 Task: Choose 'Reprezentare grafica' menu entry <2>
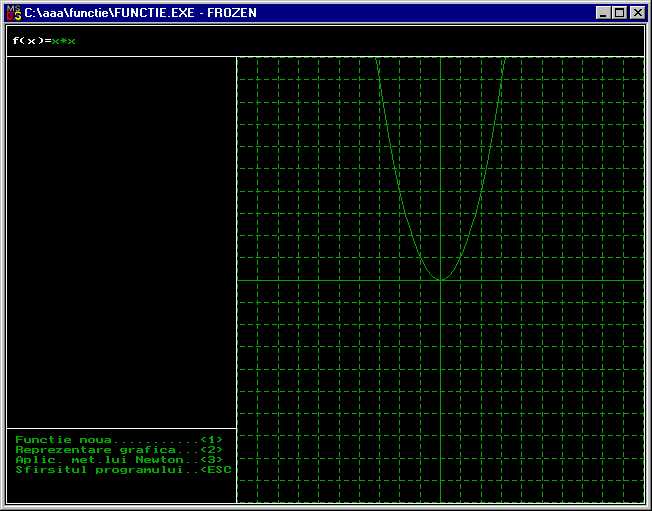pyautogui.click(x=119, y=449)
